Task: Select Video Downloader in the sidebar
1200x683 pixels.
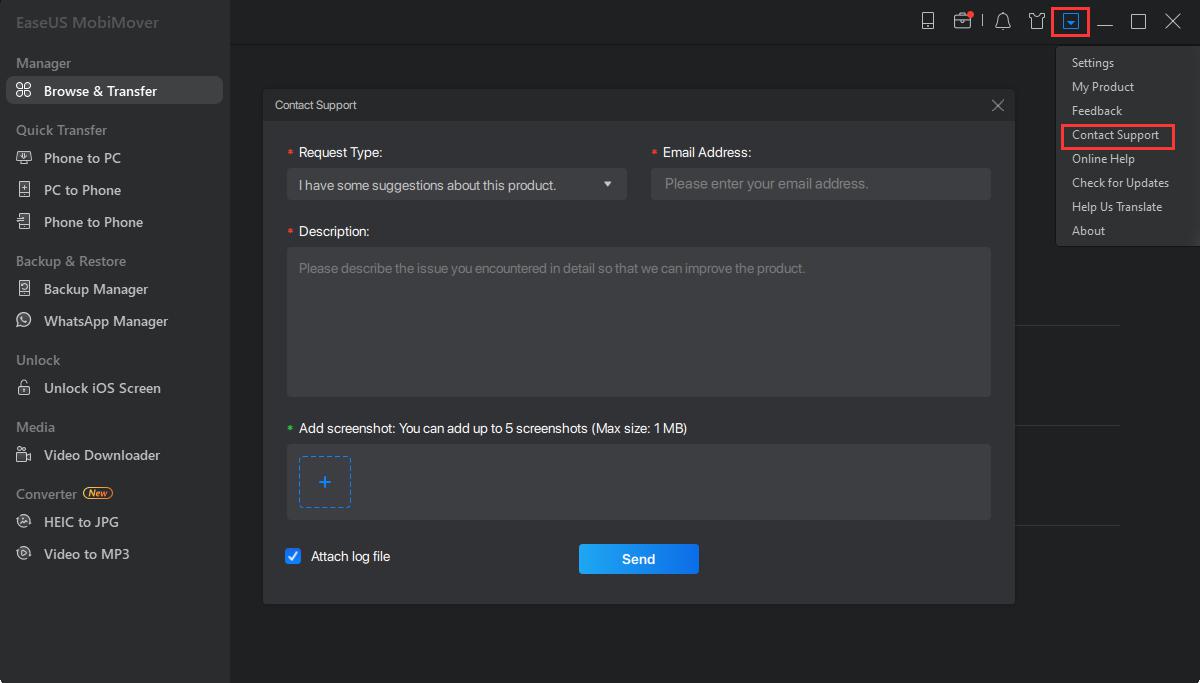Action: pyautogui.click(x=101, y=455)
